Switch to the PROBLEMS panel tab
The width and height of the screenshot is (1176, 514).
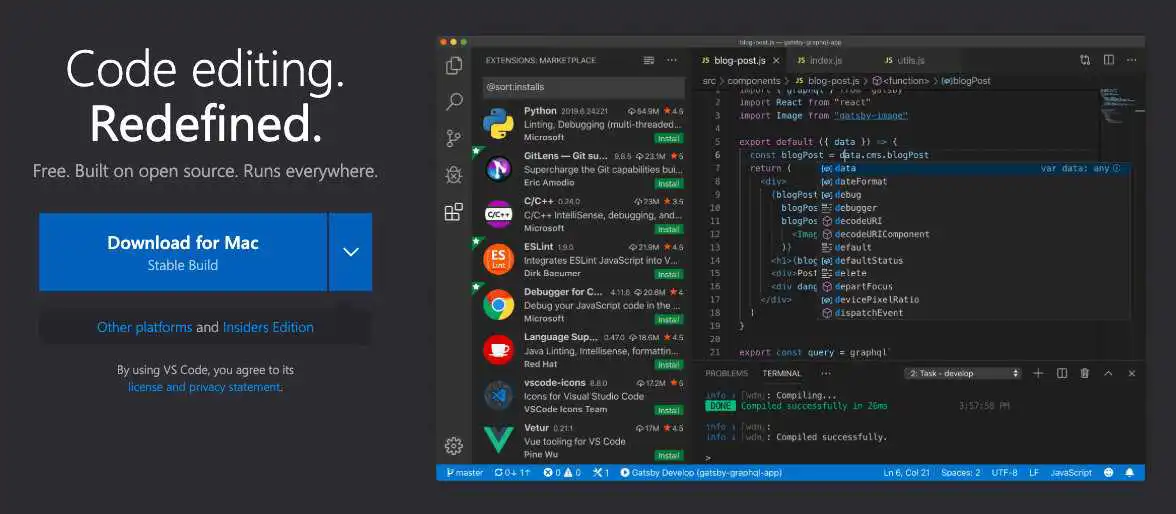click(x=726, y=373)
